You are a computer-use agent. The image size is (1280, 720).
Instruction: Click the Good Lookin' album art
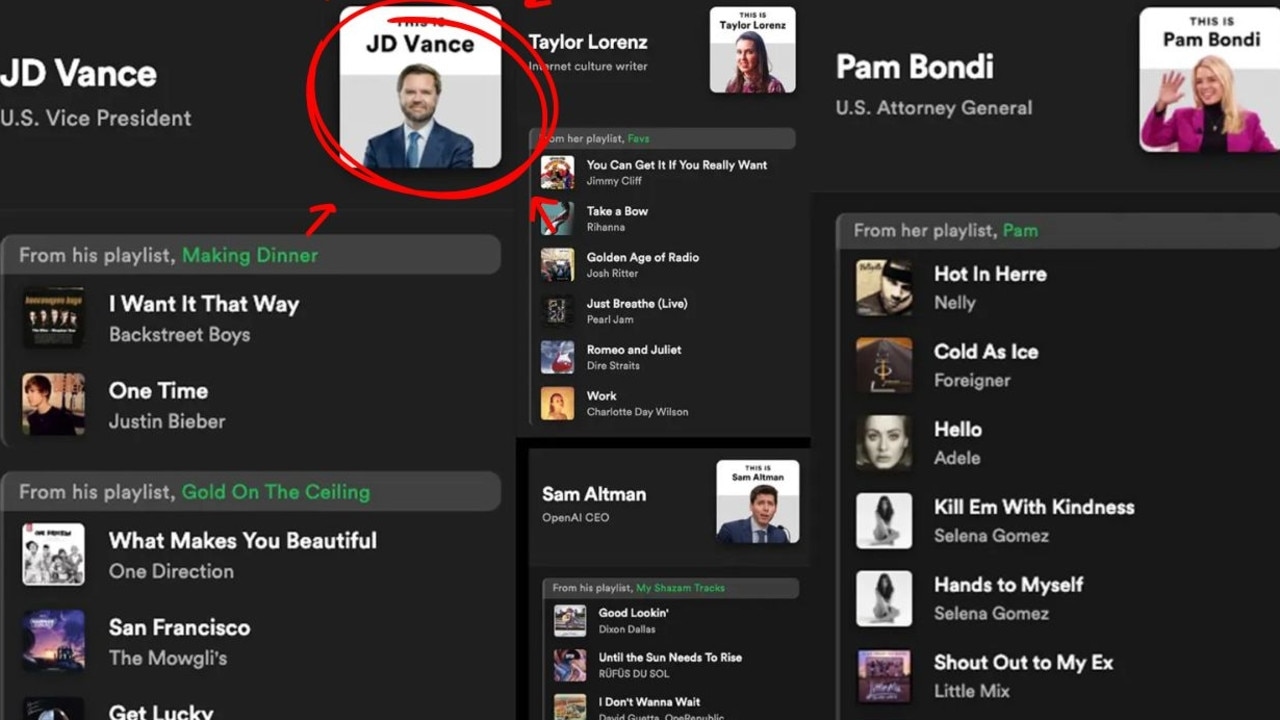tap(570, 620)
